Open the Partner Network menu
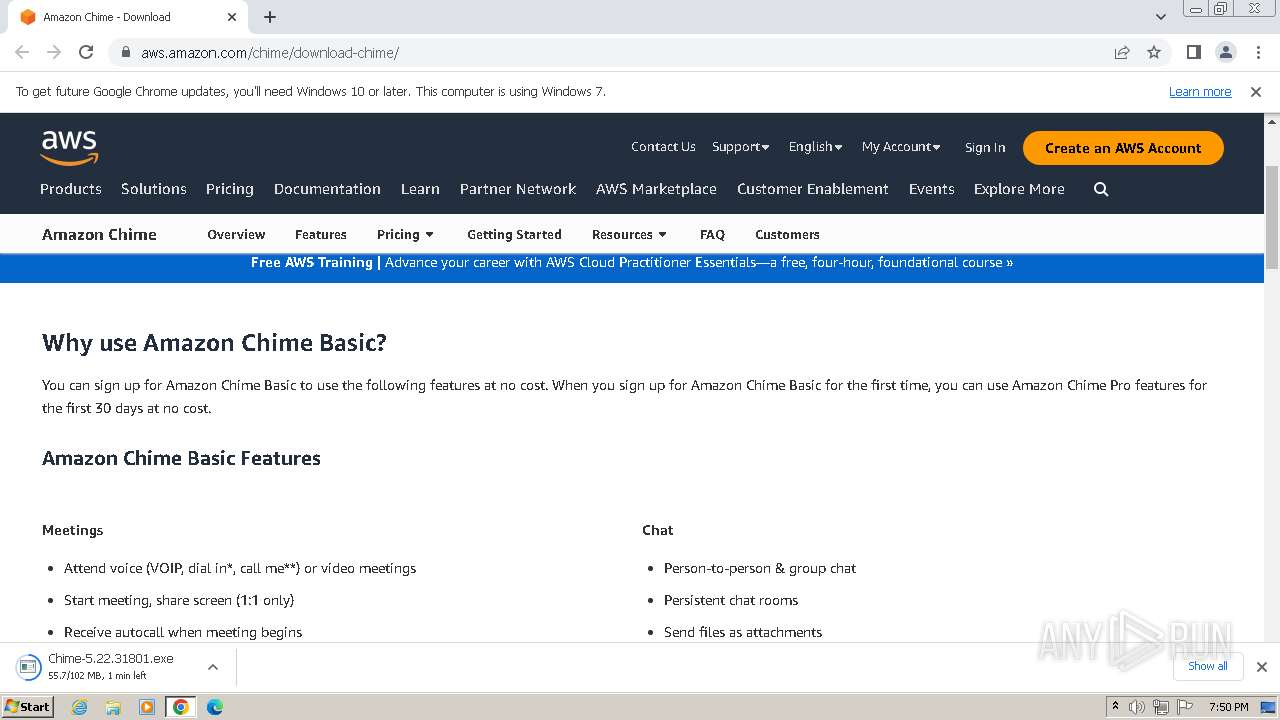The width and height of the screenshot is (1280, 720). (x=518, y=189)
